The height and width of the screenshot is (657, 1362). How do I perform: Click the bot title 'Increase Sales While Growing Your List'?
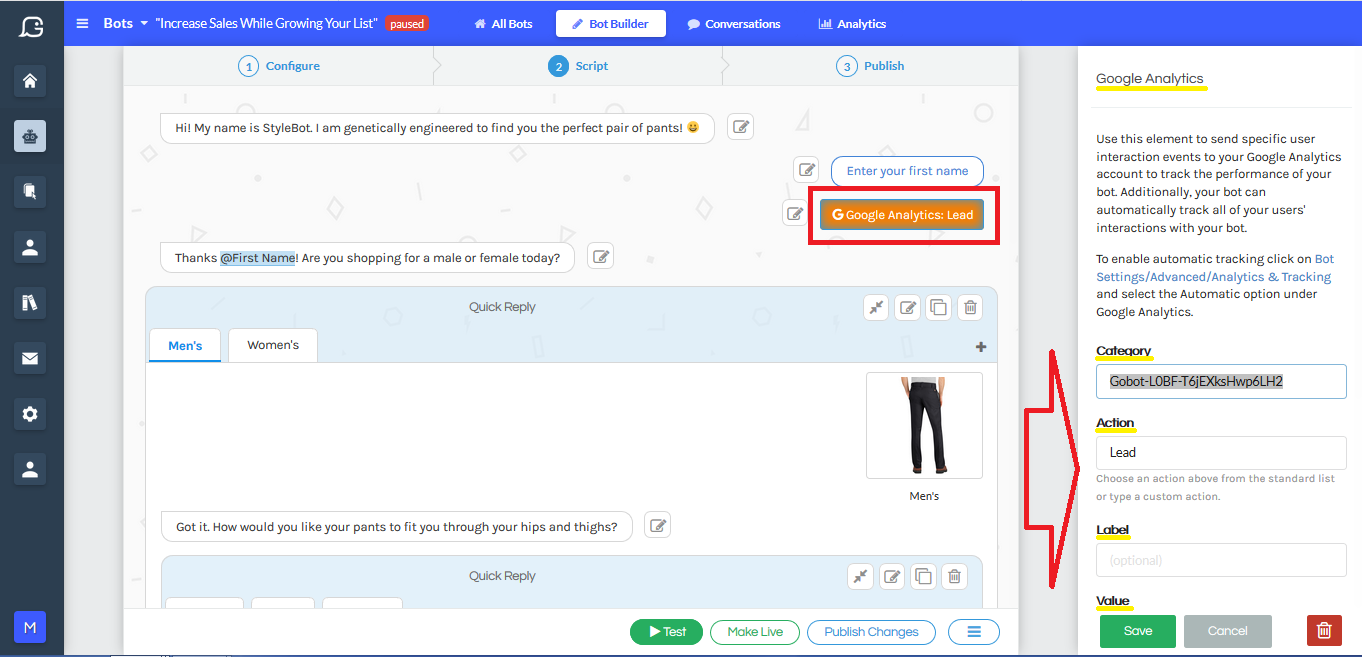[266, 23]
